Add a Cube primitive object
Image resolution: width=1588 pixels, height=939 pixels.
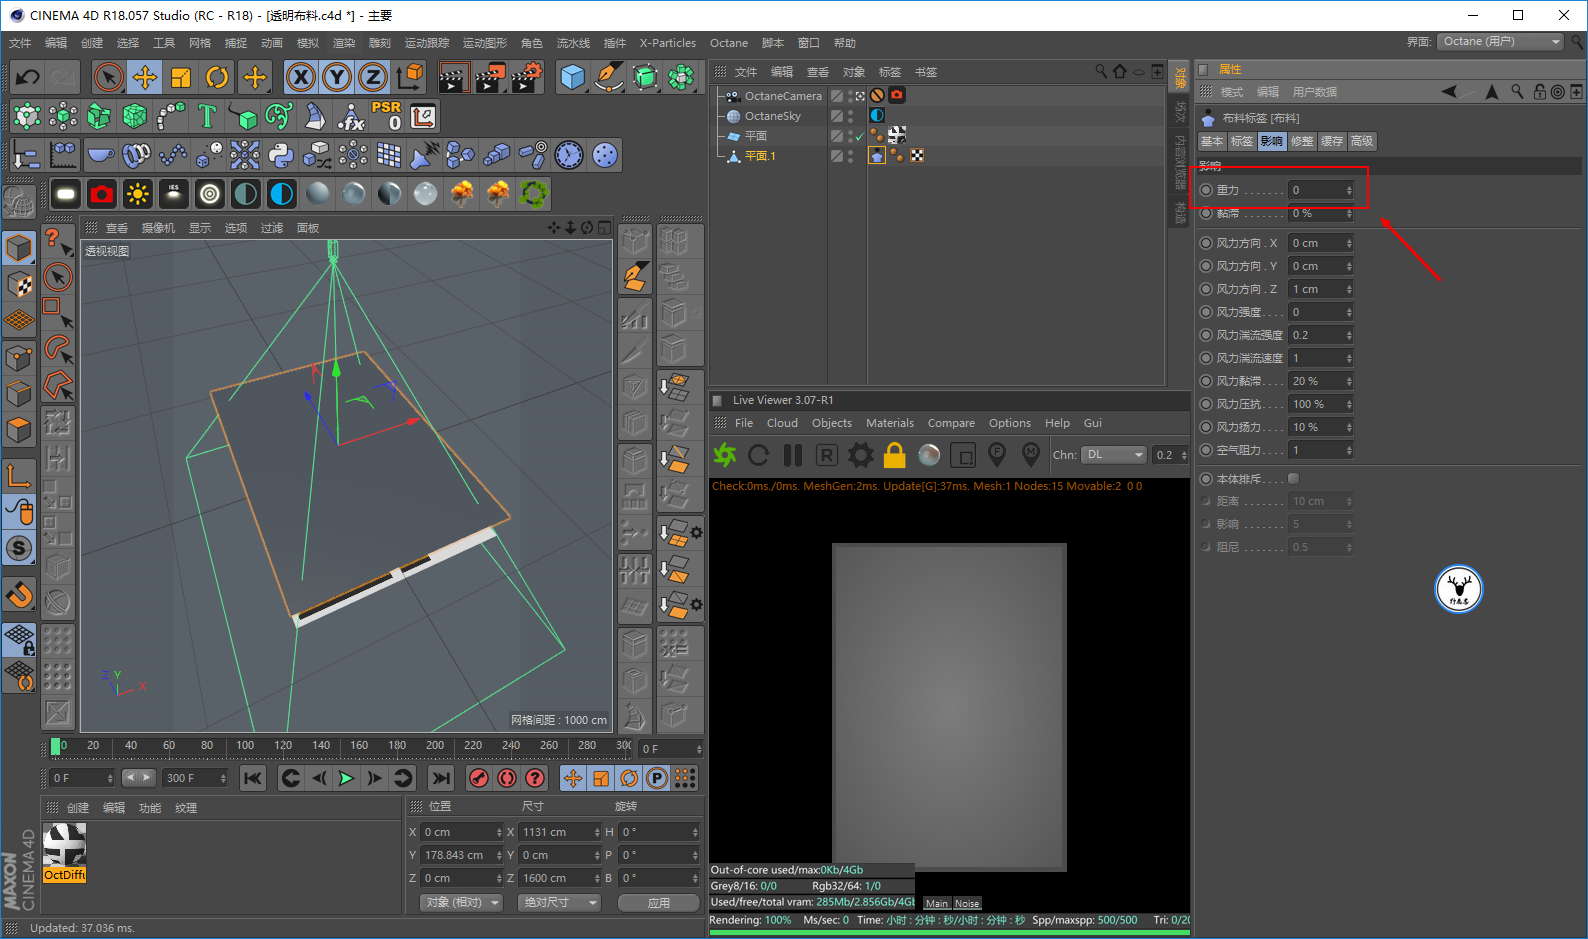point(572,77)
